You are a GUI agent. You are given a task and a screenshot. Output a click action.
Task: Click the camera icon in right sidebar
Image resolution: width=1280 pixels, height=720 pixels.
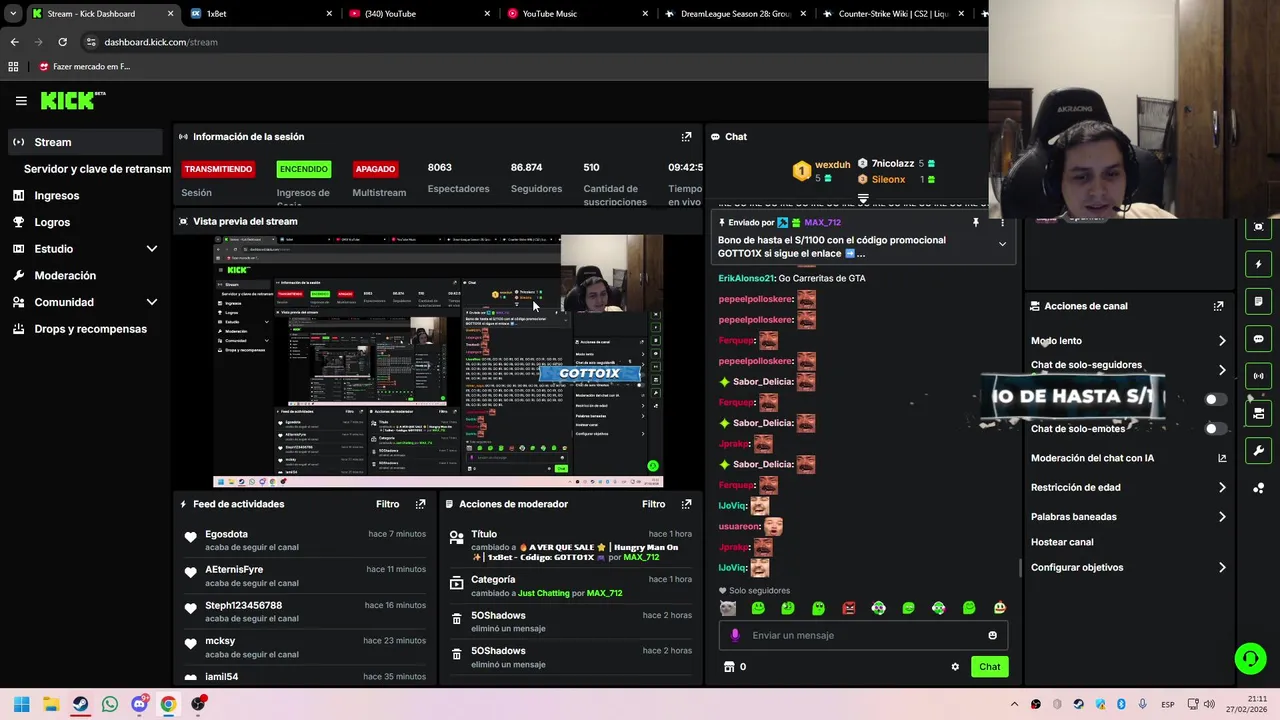click(x=1258, y=413)
